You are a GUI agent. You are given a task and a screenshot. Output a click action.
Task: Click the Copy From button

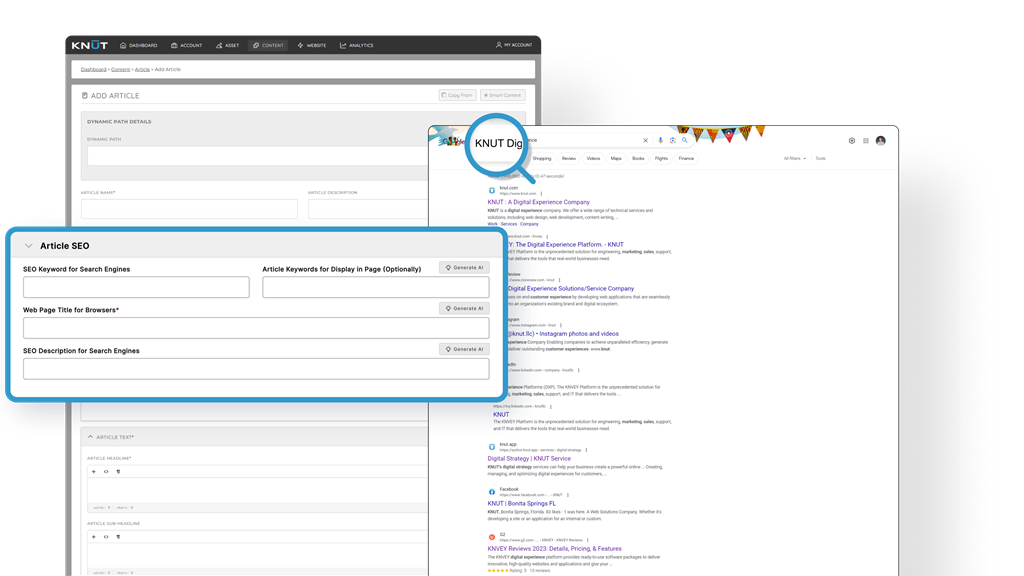tap(457, 95)
